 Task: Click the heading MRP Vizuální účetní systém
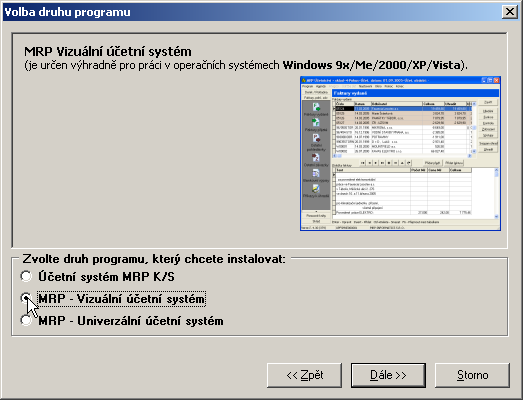(x=108, y=52)
